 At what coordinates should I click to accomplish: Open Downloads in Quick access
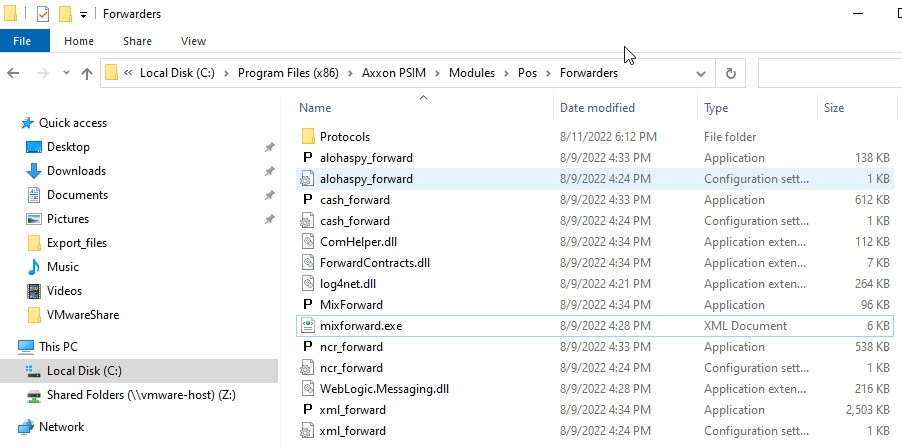[x=76, y=171]
